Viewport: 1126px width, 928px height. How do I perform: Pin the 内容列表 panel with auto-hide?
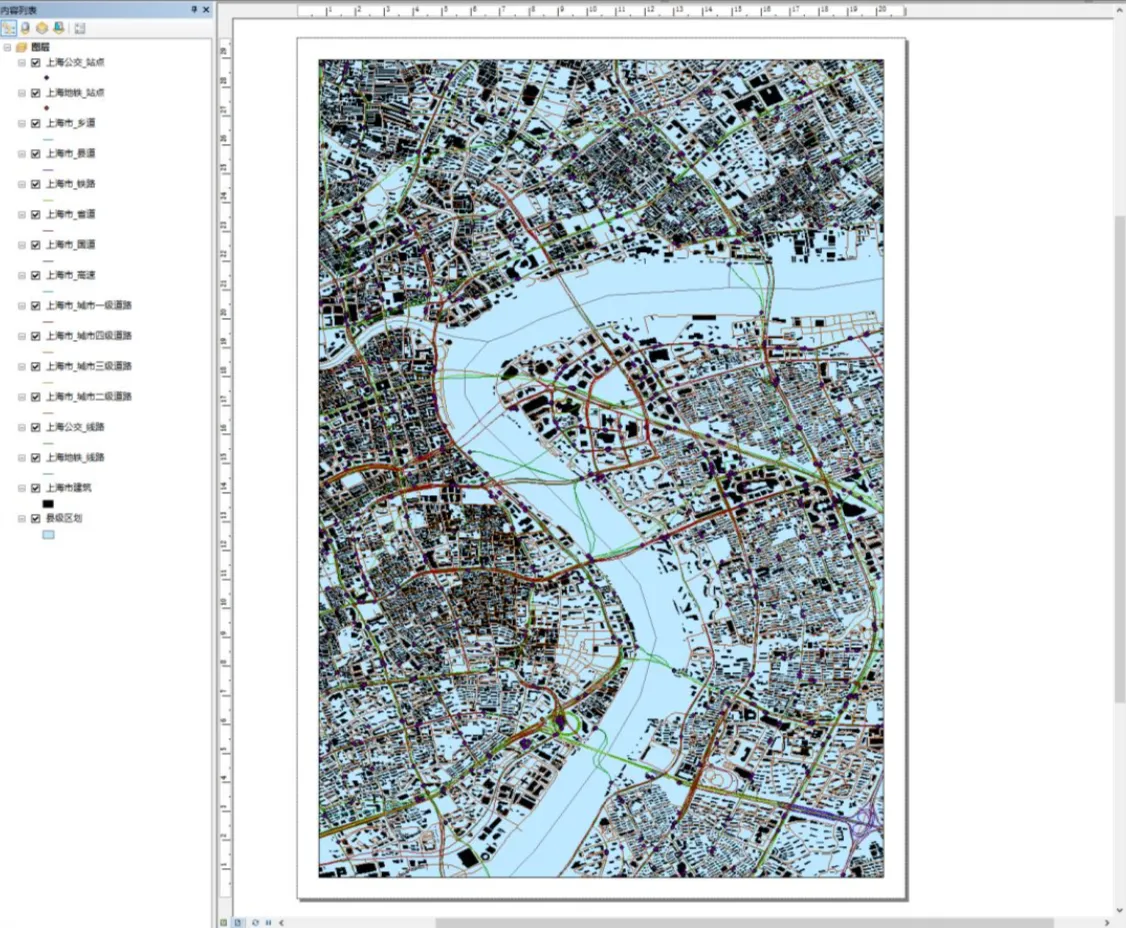[194, 9]
